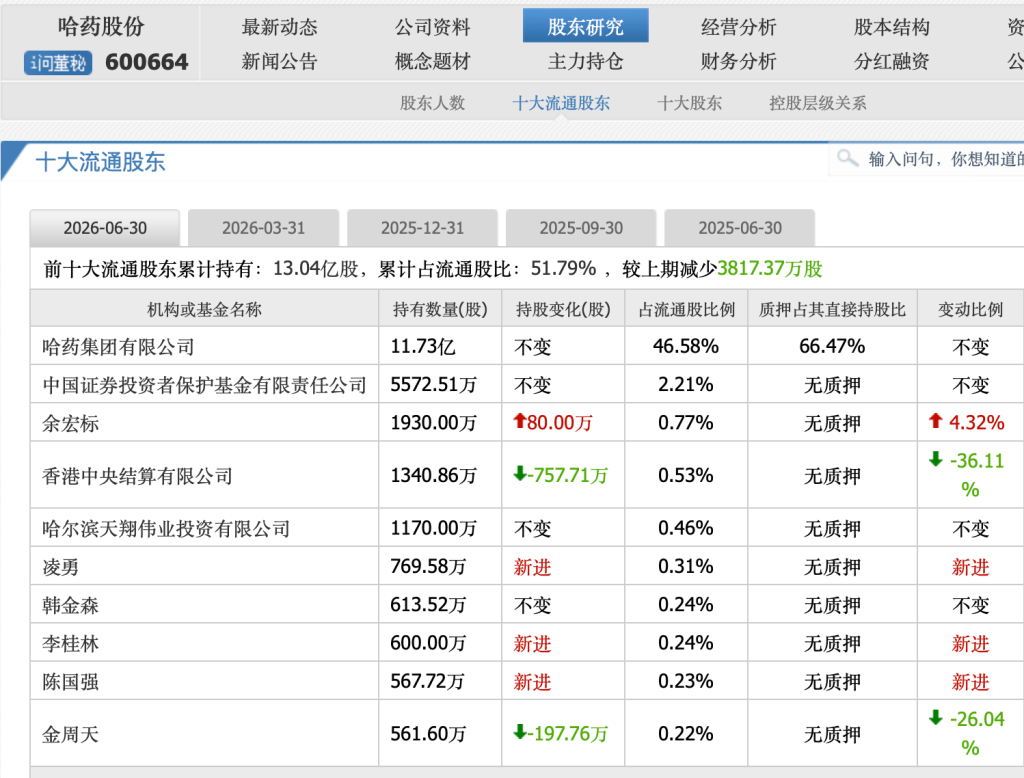Click the green 3817.37万股 value
1024x778 pixels.
[770, 268]
